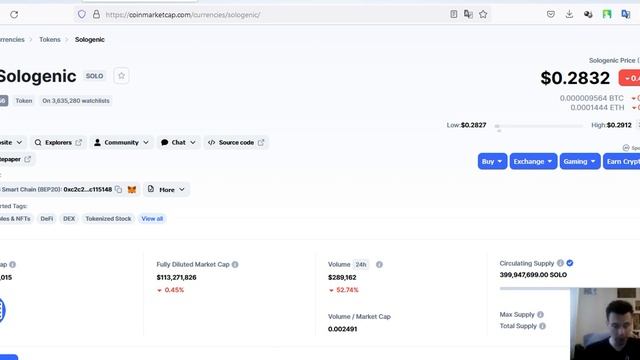Click the $289,162 volume value
Screen dimensions: 640x360
(x=342, y=278)
